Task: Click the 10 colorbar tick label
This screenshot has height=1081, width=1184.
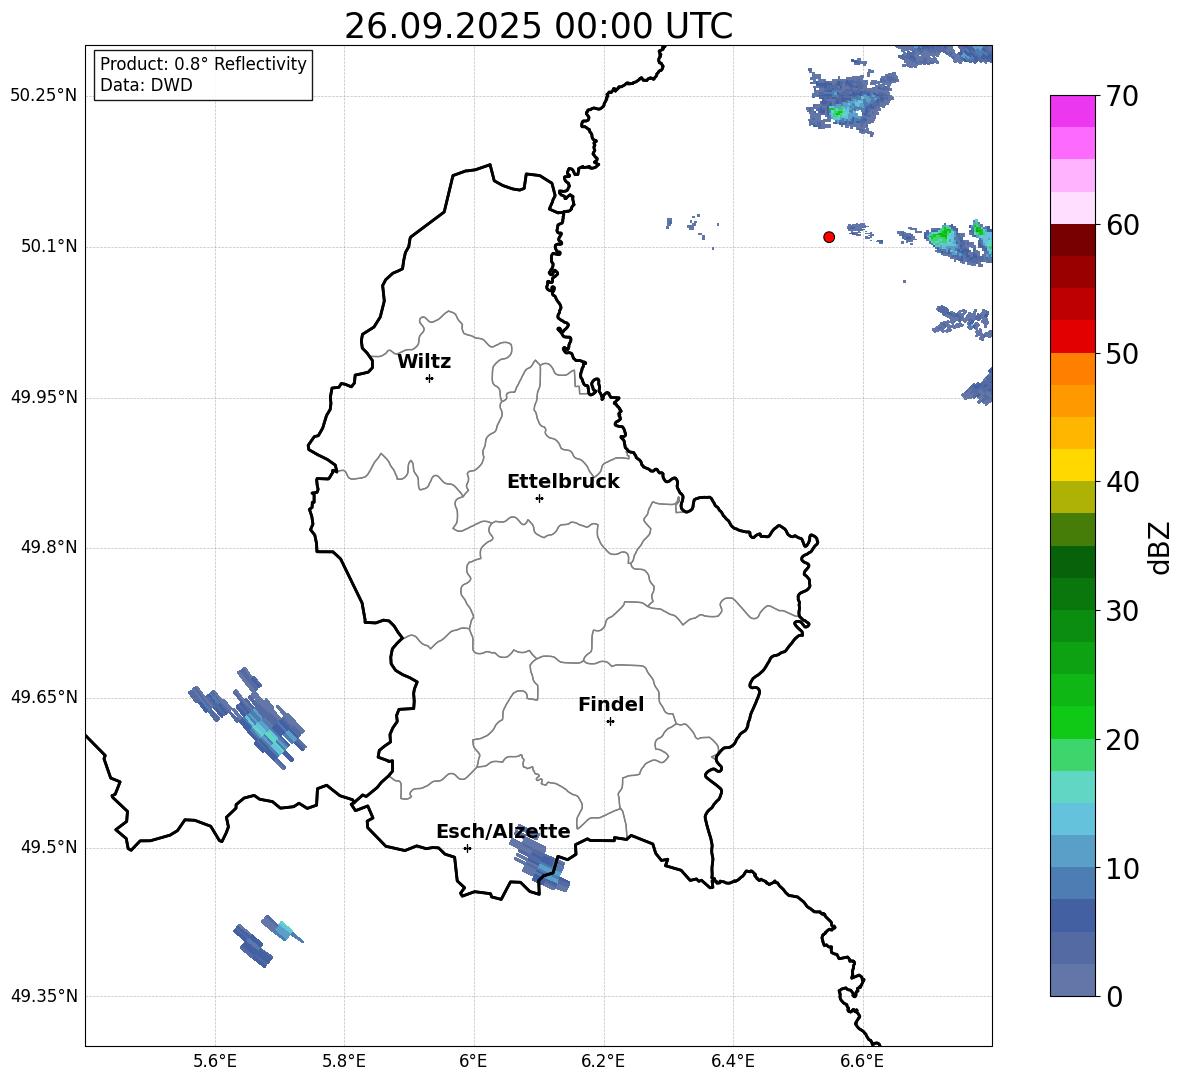Action: pos(1121,868)
